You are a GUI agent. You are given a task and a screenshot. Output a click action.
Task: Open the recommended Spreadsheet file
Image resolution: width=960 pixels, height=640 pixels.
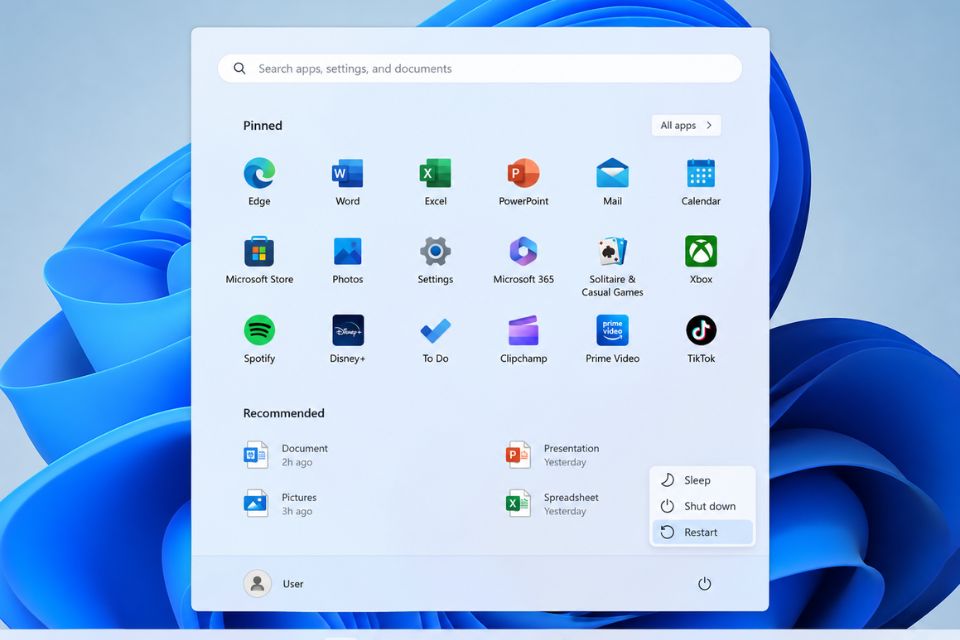tap(552, 503)
